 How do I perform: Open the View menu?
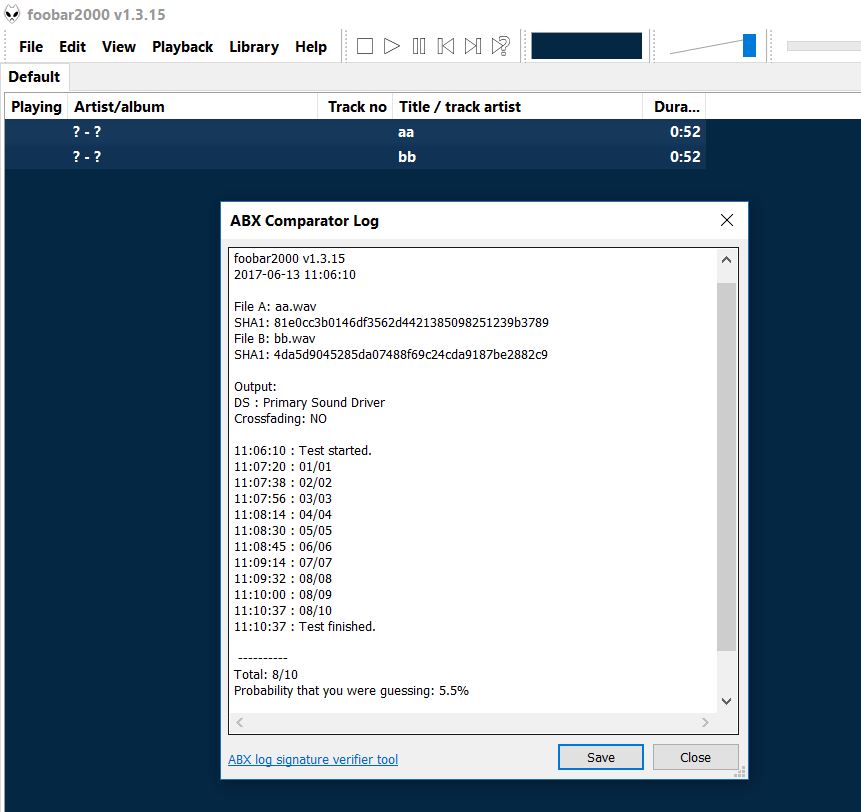(119, 47)
